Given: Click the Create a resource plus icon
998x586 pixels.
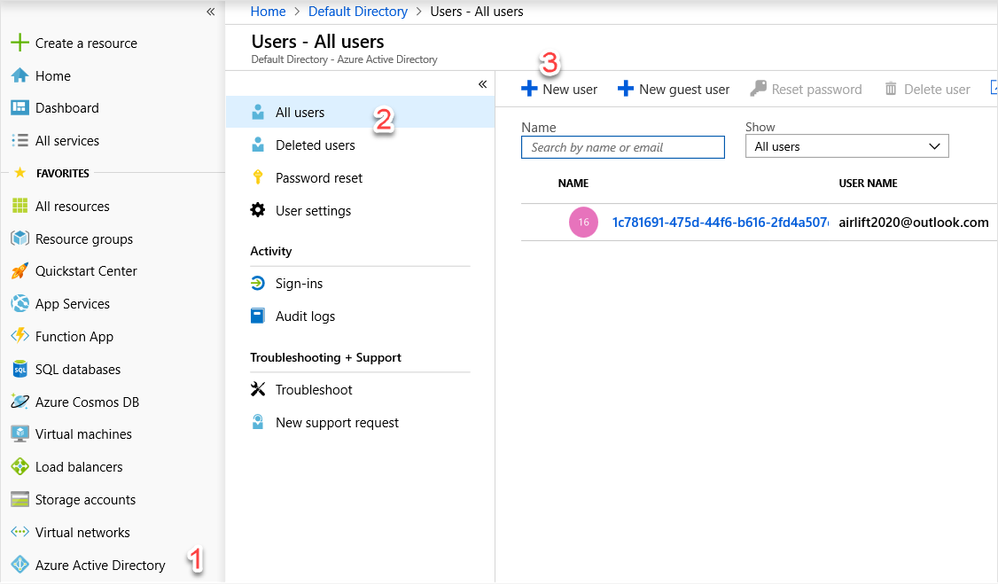Looking at the screenshot, I should 19,43.
